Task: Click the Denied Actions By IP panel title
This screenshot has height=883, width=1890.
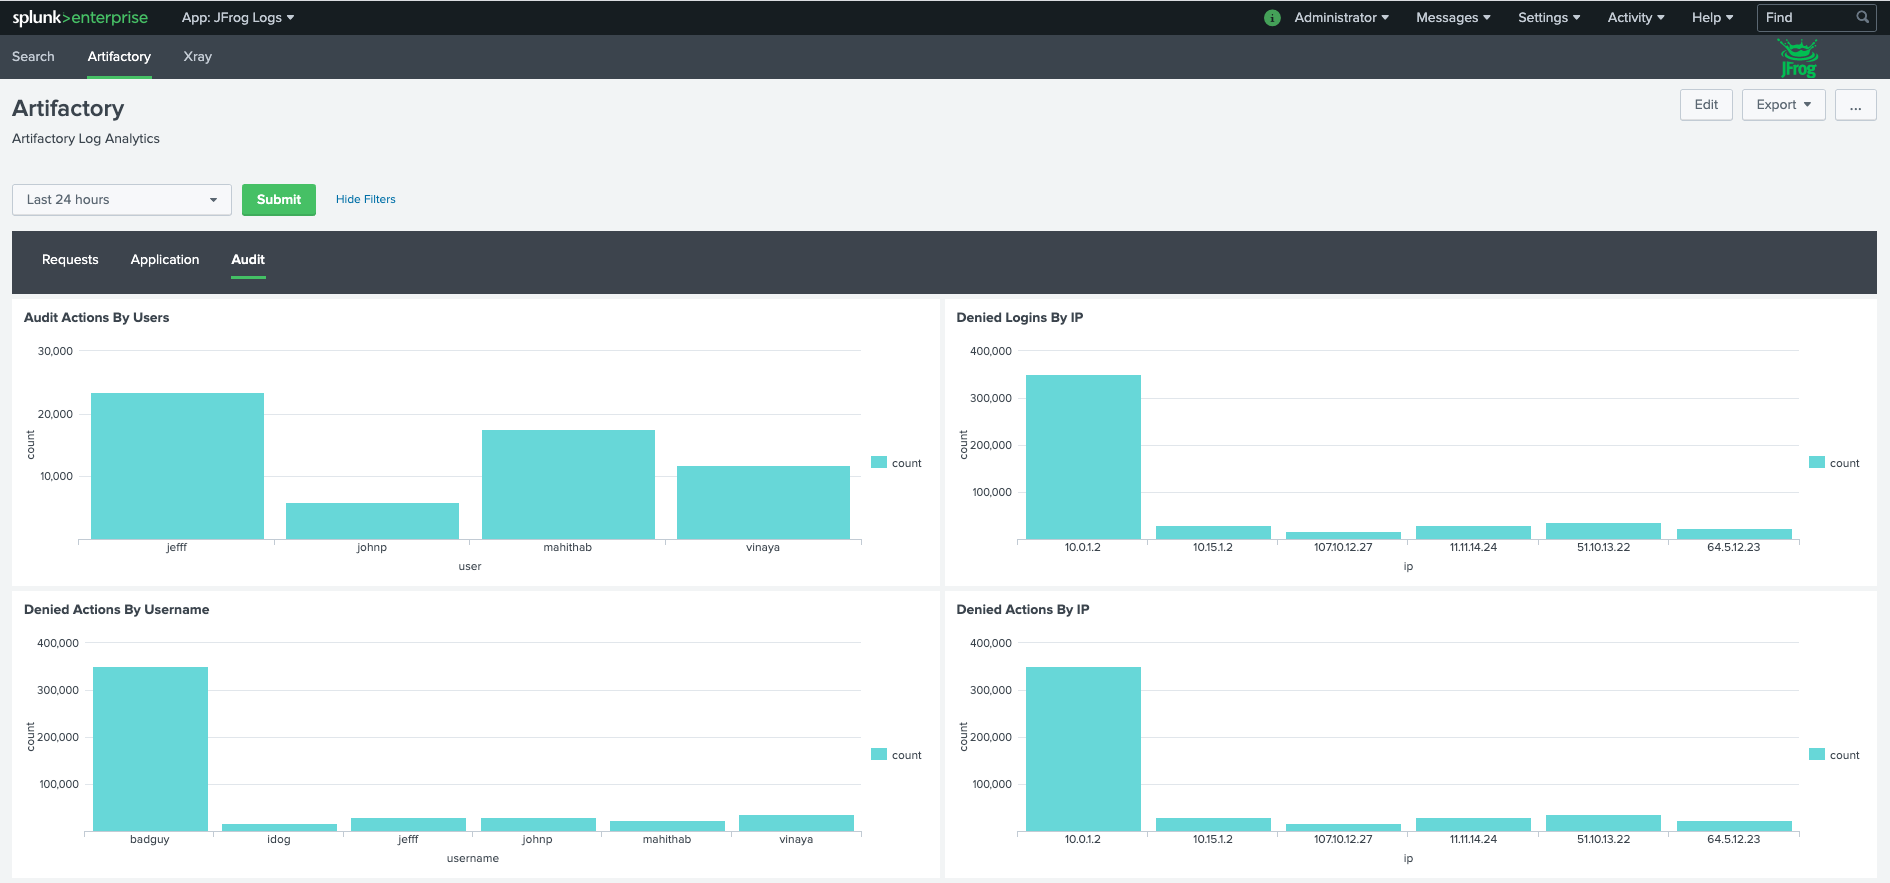Action: coord(1023,610)
